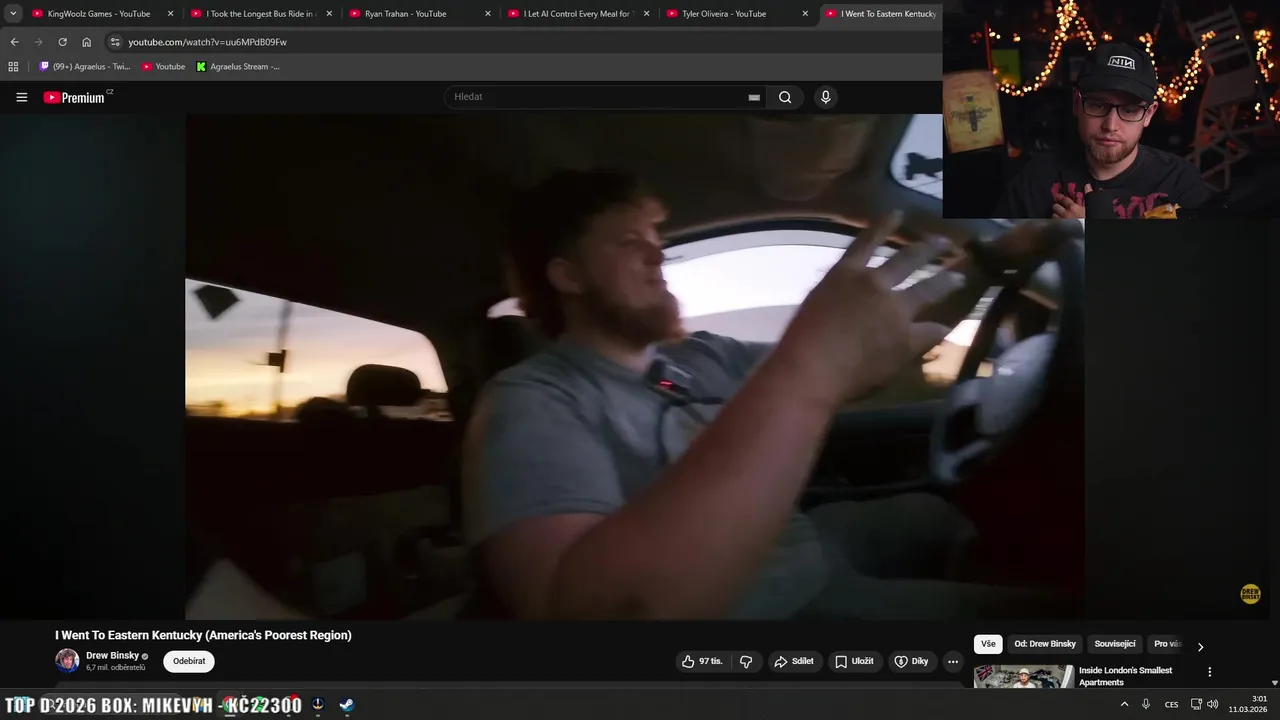Image resolution: width=1280 pixels, height=720 pixels.
Task: Change the CES keyboard language
Action: (x=1171, y=704)
